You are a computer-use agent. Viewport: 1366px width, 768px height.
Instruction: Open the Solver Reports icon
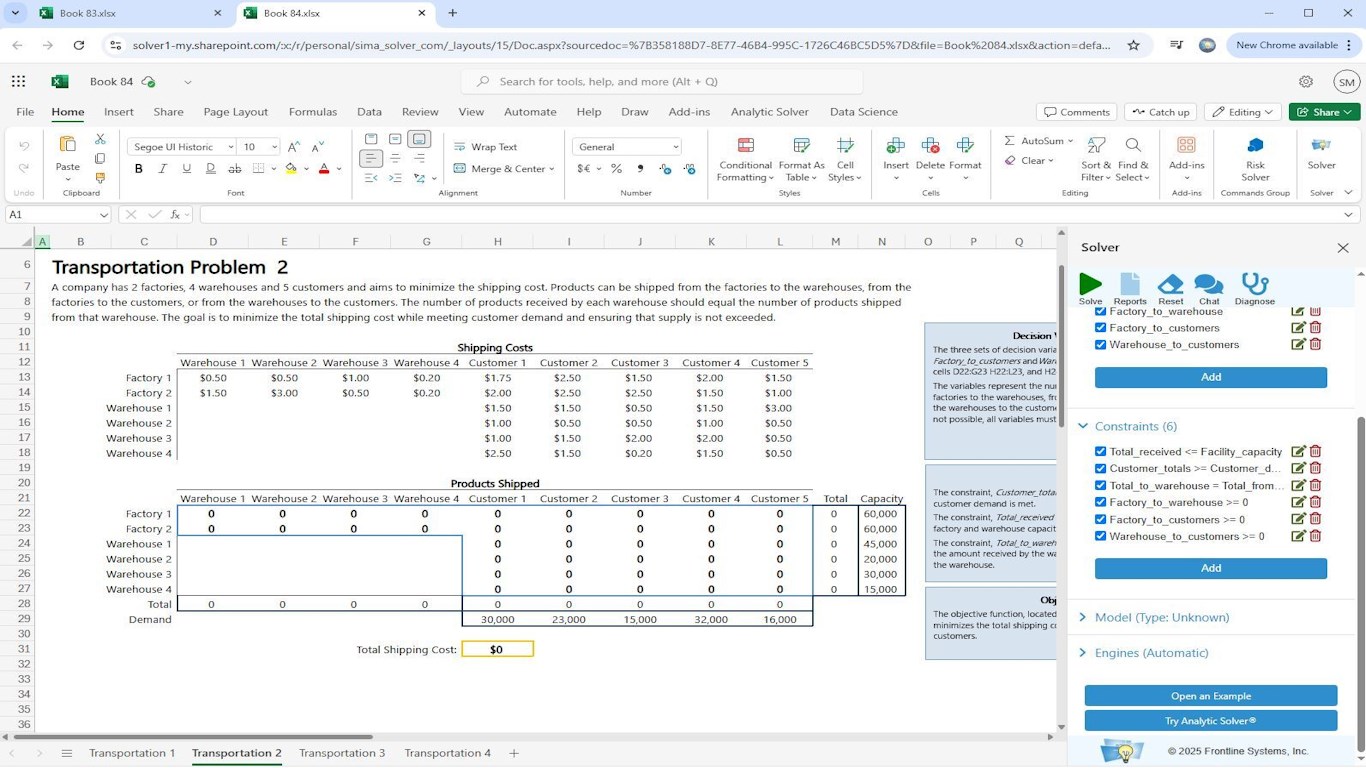coord(1130,285)
